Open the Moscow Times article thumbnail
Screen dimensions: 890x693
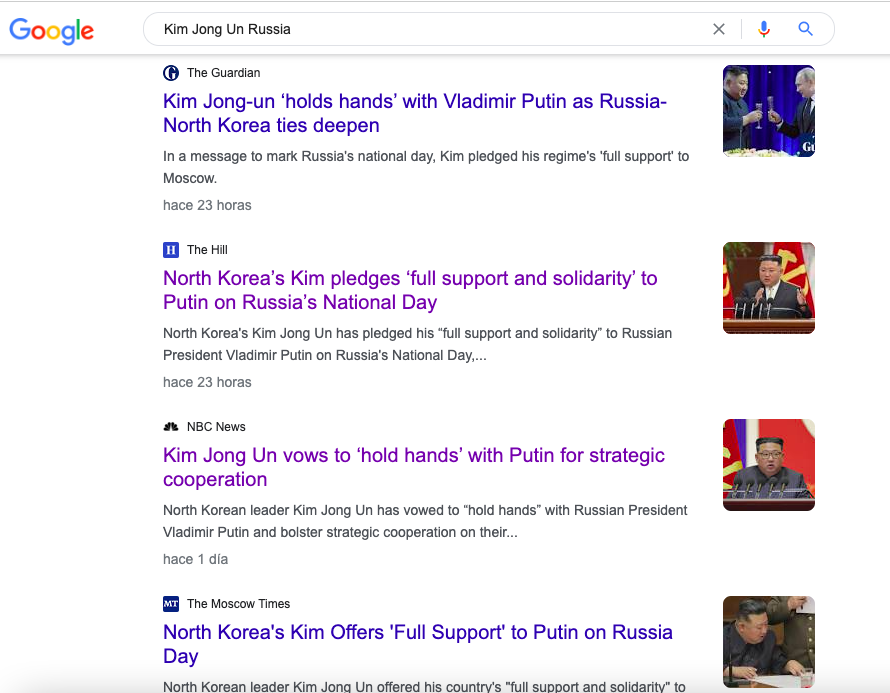point(769,642)
